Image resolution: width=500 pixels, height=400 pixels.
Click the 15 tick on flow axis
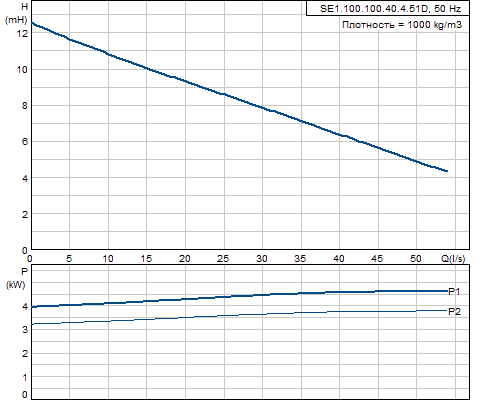point(146,258)
